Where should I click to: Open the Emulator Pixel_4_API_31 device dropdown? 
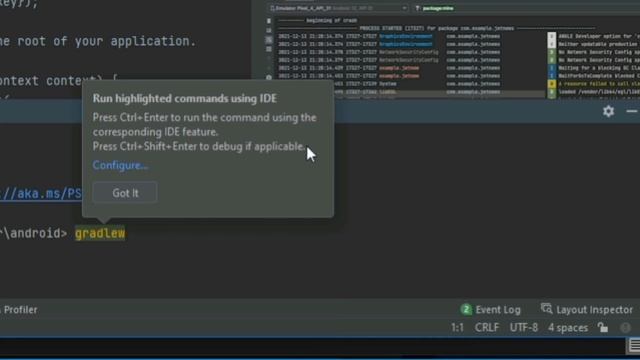[x=338, y=8]
